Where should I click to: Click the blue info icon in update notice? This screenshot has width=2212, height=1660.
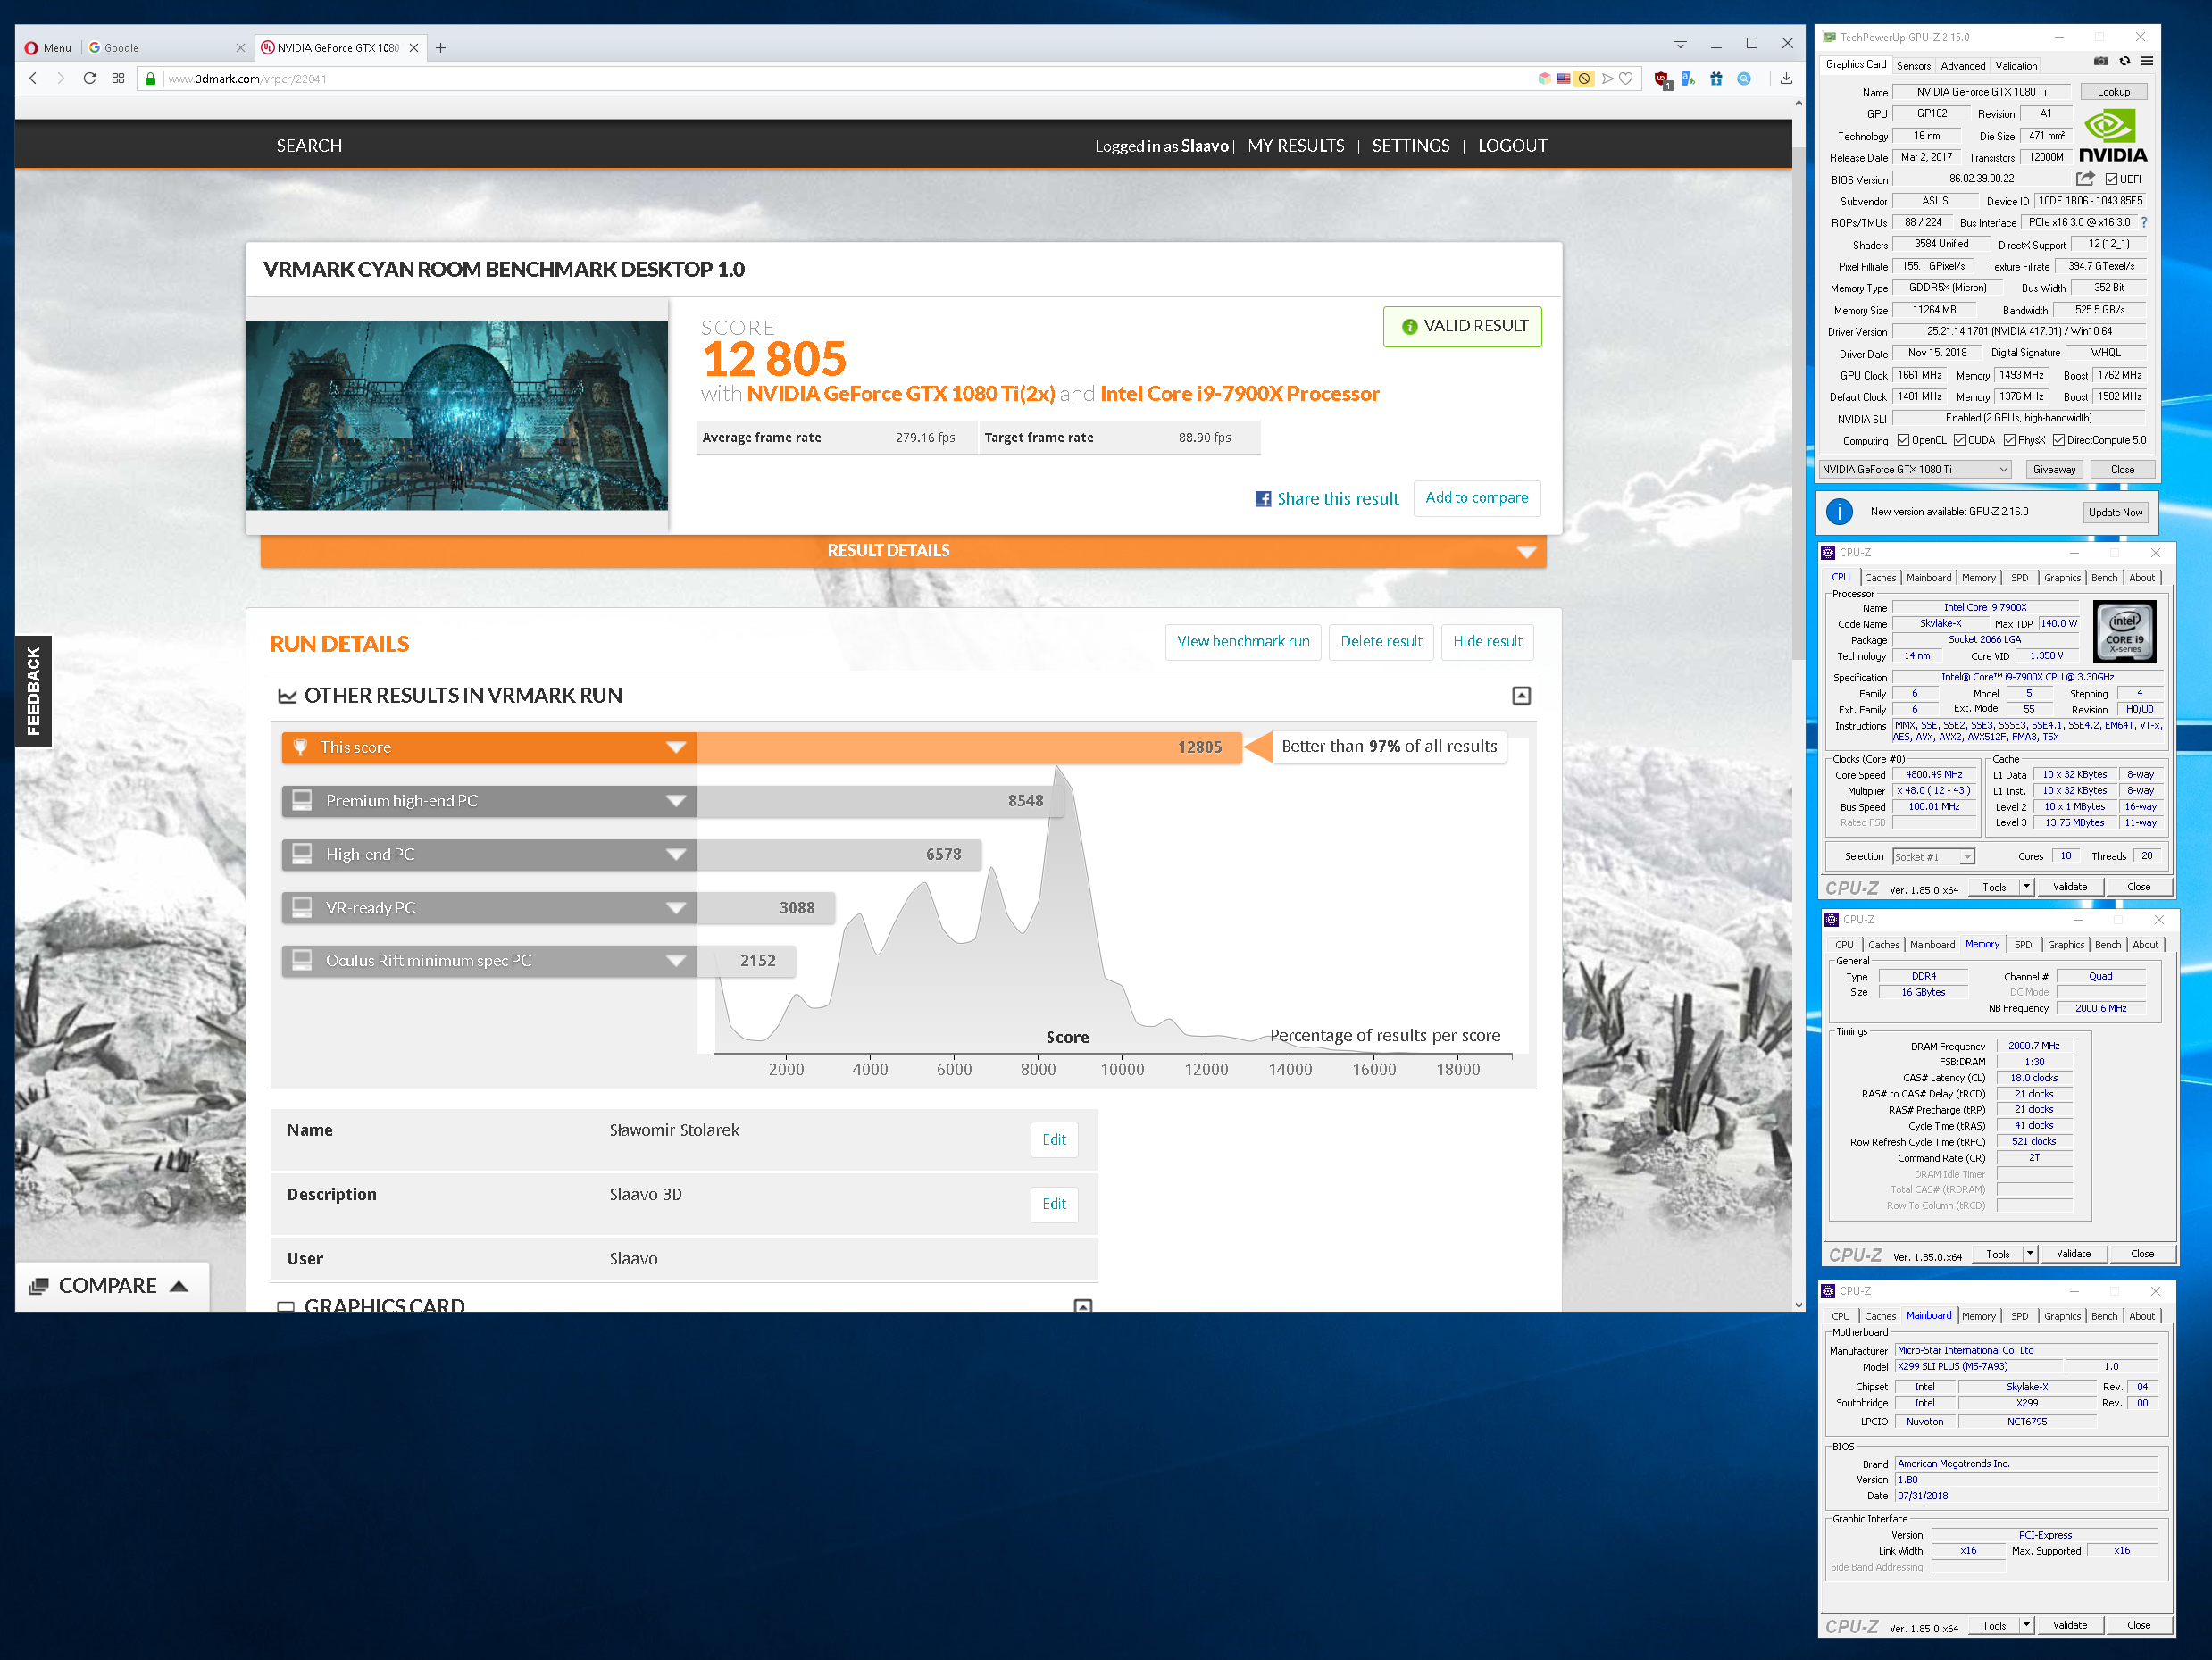click(x=1838, y=512)
